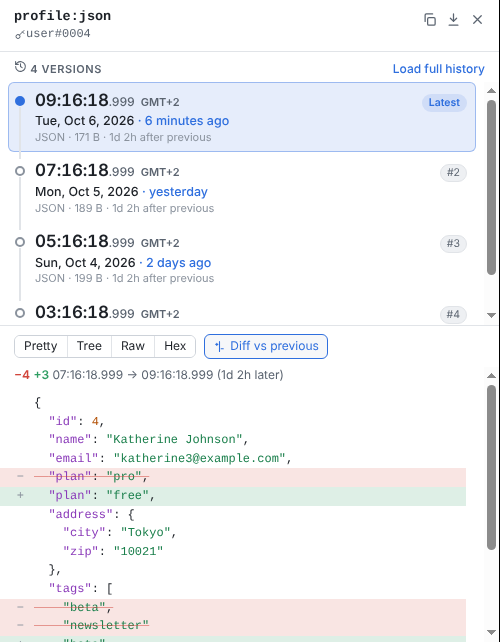Click the -4 removals count

click(x=22, y=375)
